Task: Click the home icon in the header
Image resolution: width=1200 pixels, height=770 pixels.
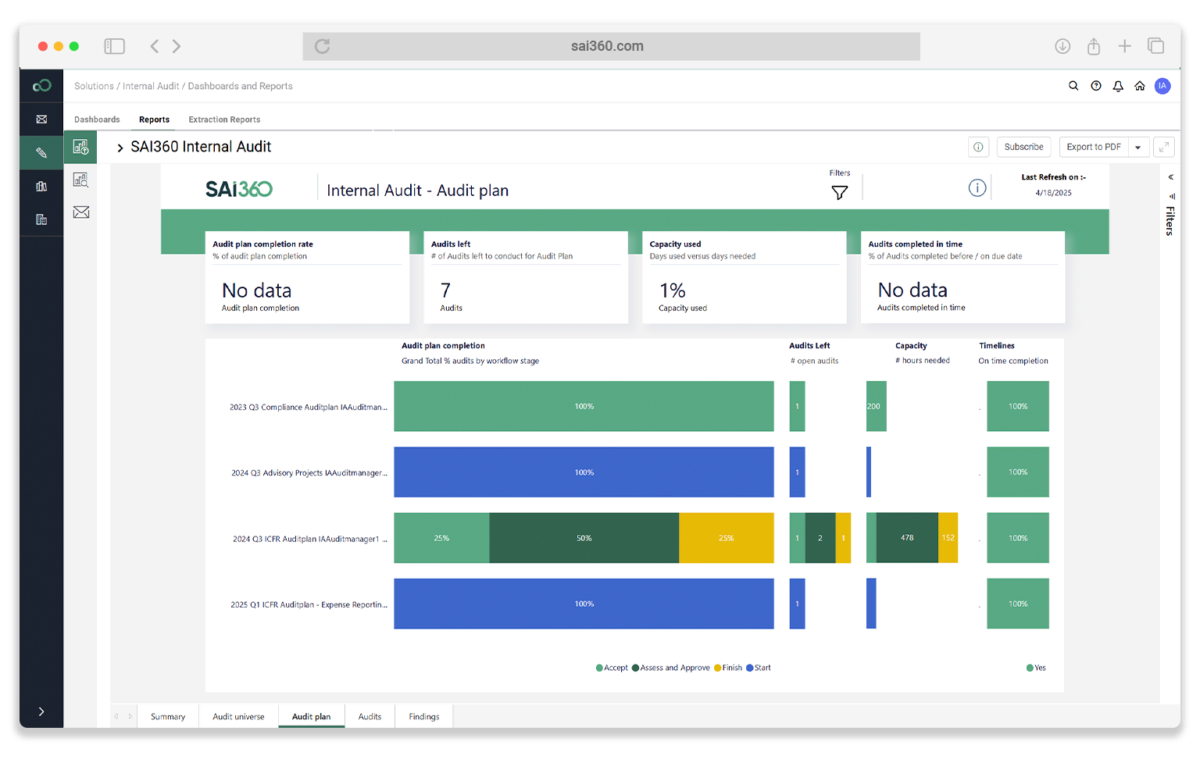Action: (x=1139, y=86)
